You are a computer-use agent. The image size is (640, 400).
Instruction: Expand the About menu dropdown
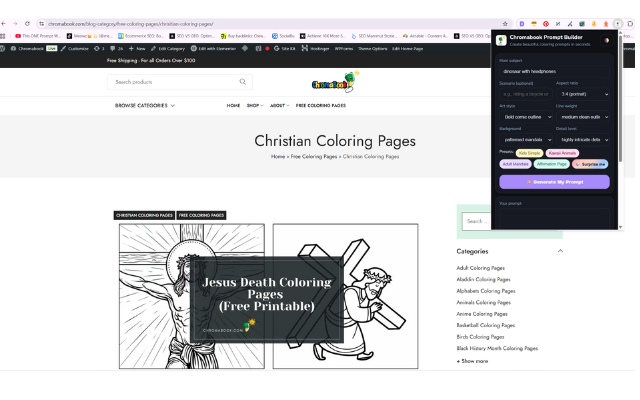280,105
